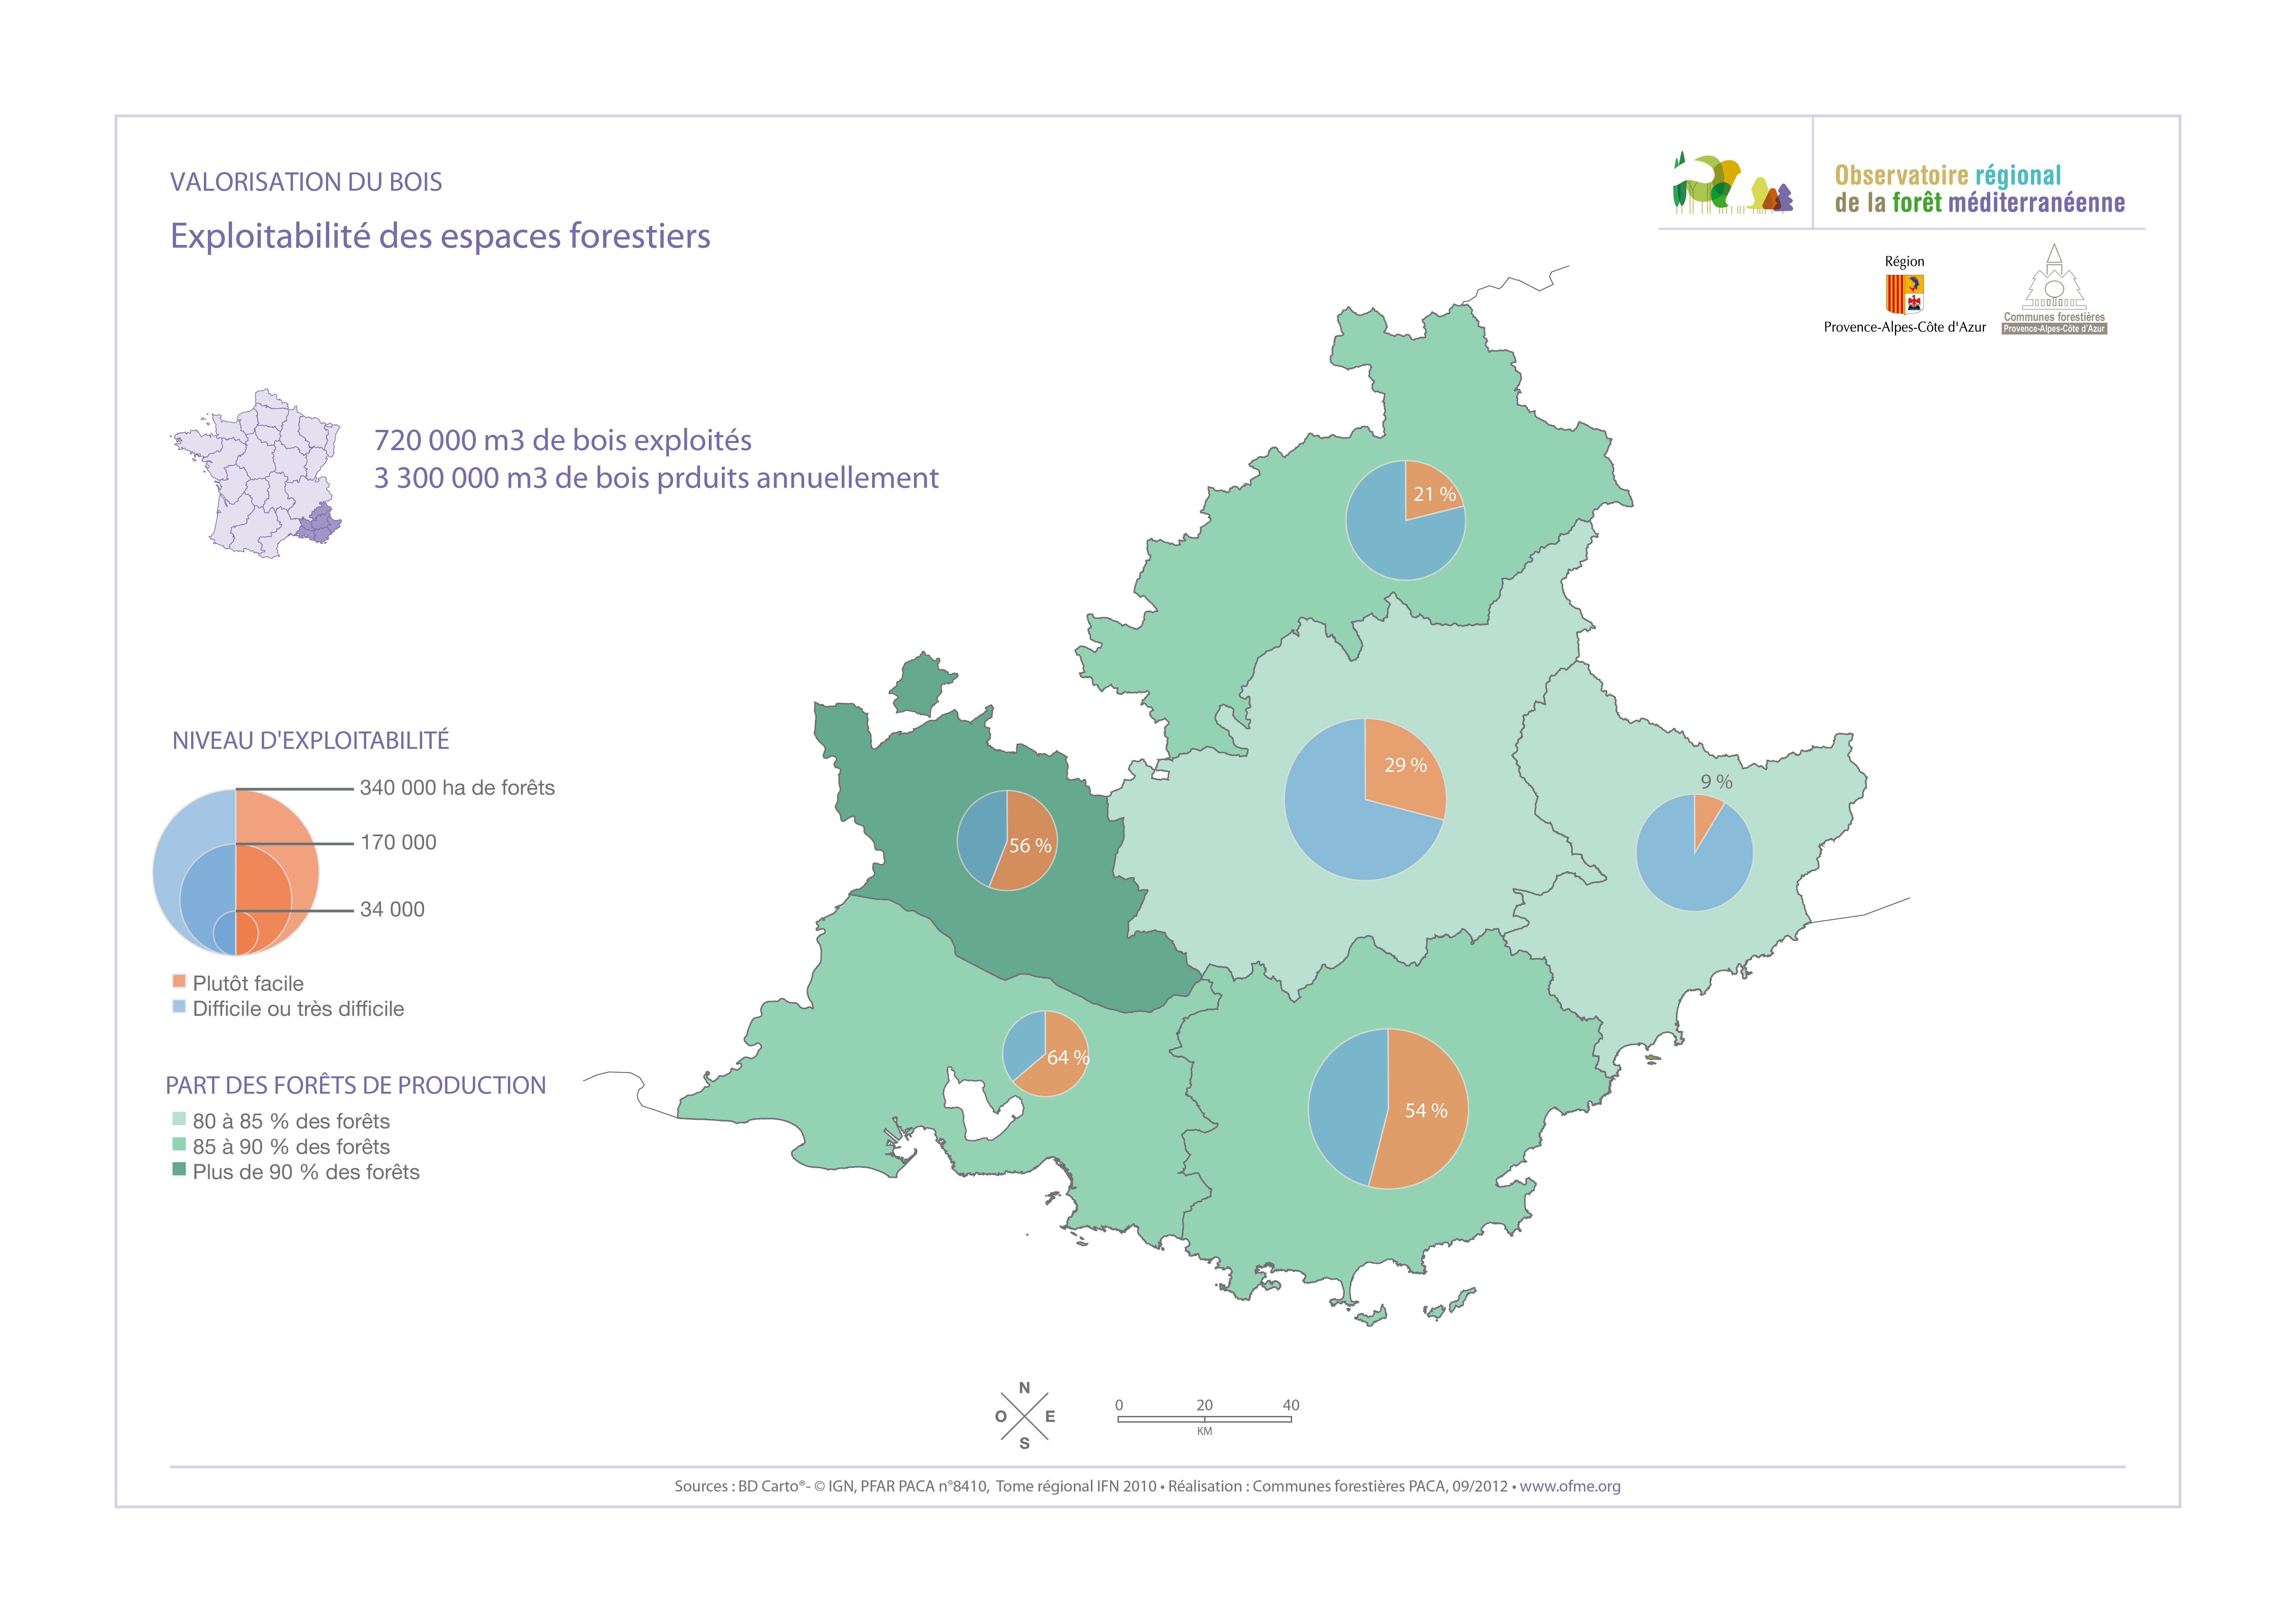Click the '340 000 ha de forêts' label
The height and width of the screenshot is (1623, 2296).
pos(457,788)
